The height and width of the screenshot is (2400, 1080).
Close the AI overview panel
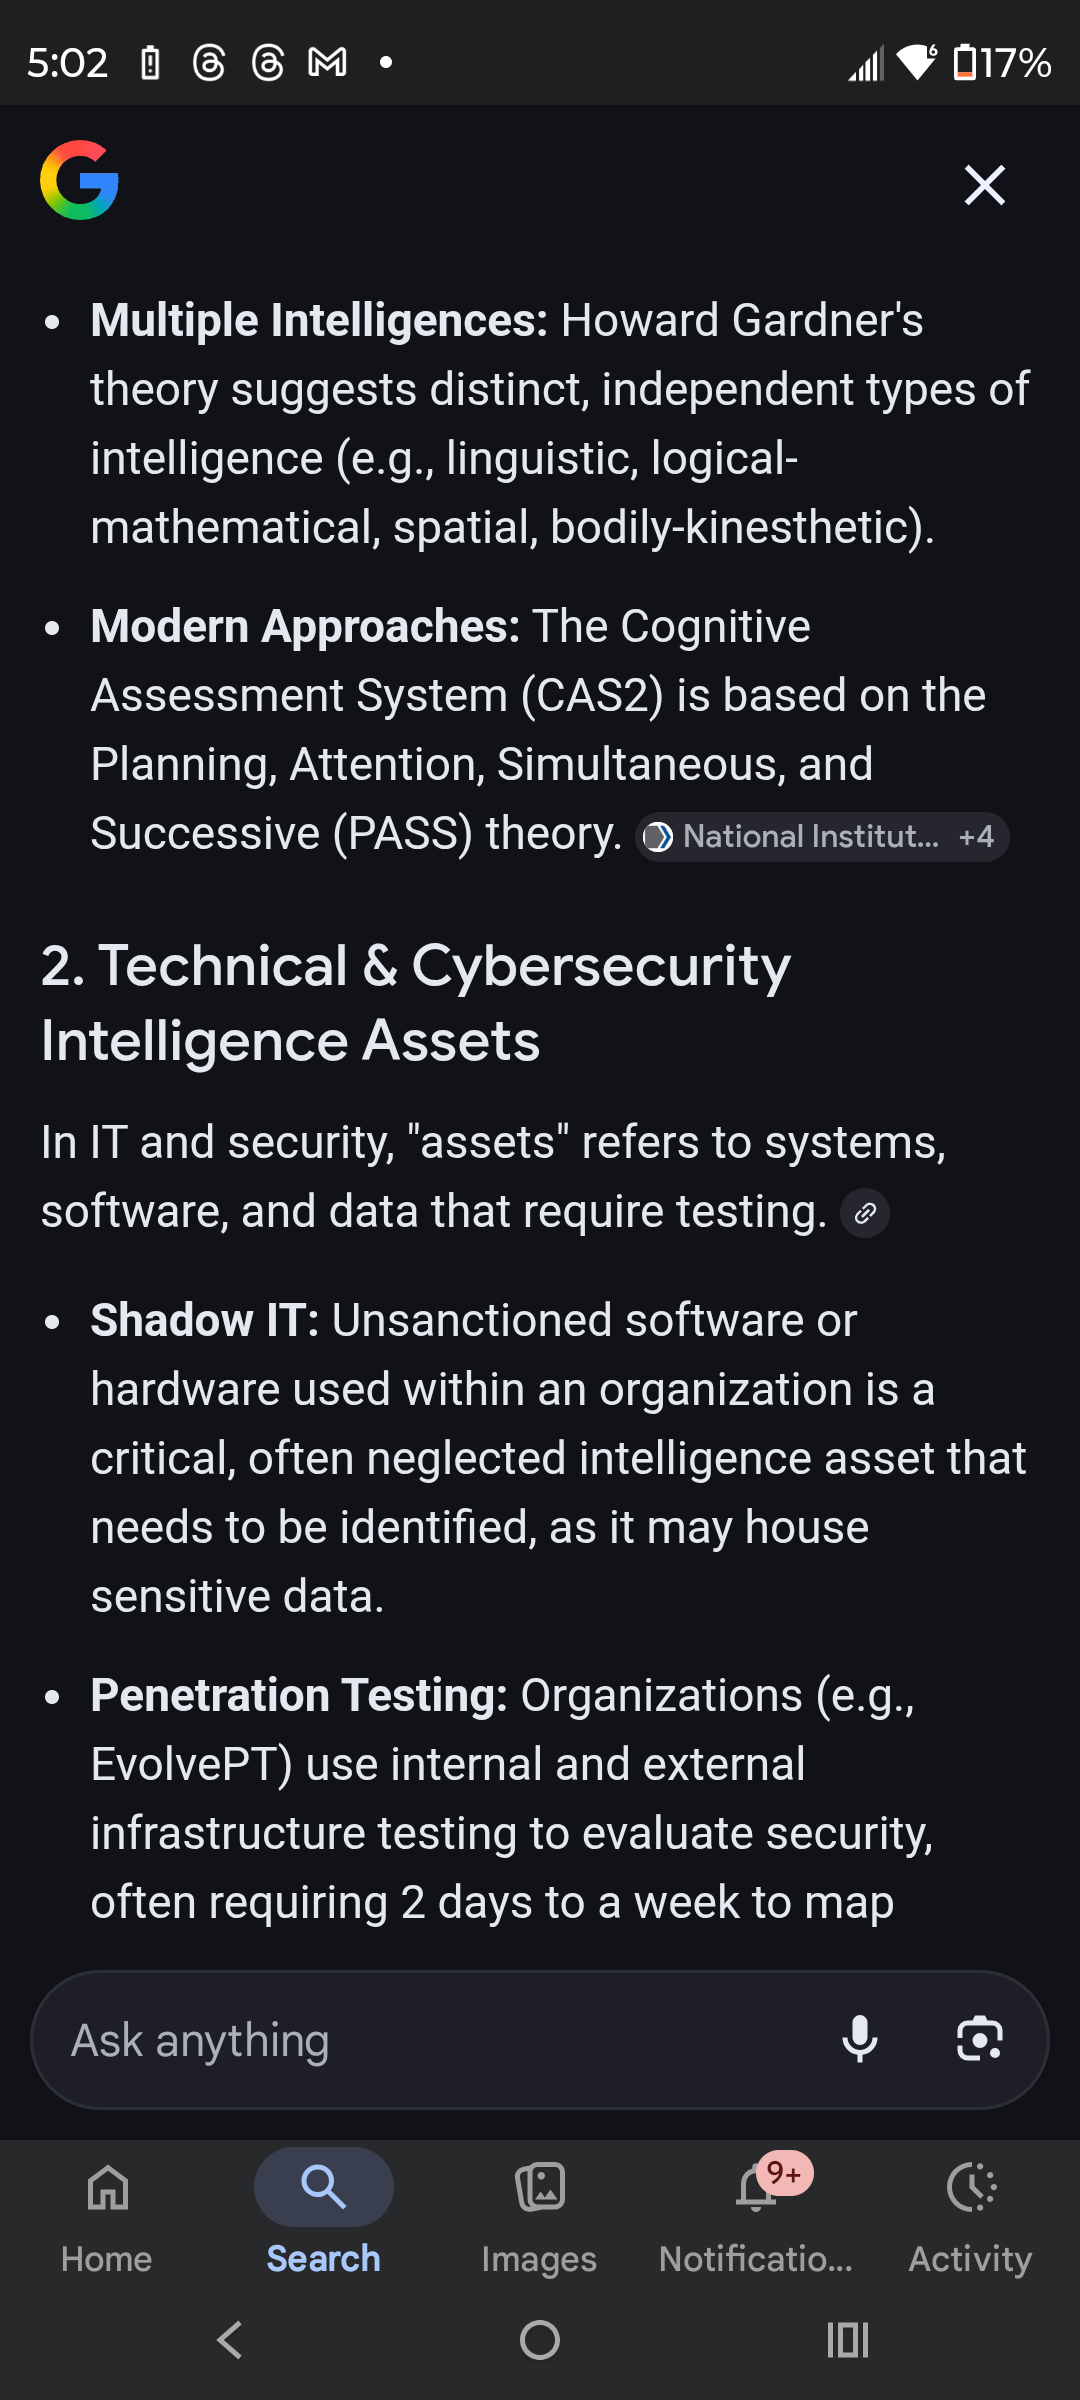[x=984, y=185]
